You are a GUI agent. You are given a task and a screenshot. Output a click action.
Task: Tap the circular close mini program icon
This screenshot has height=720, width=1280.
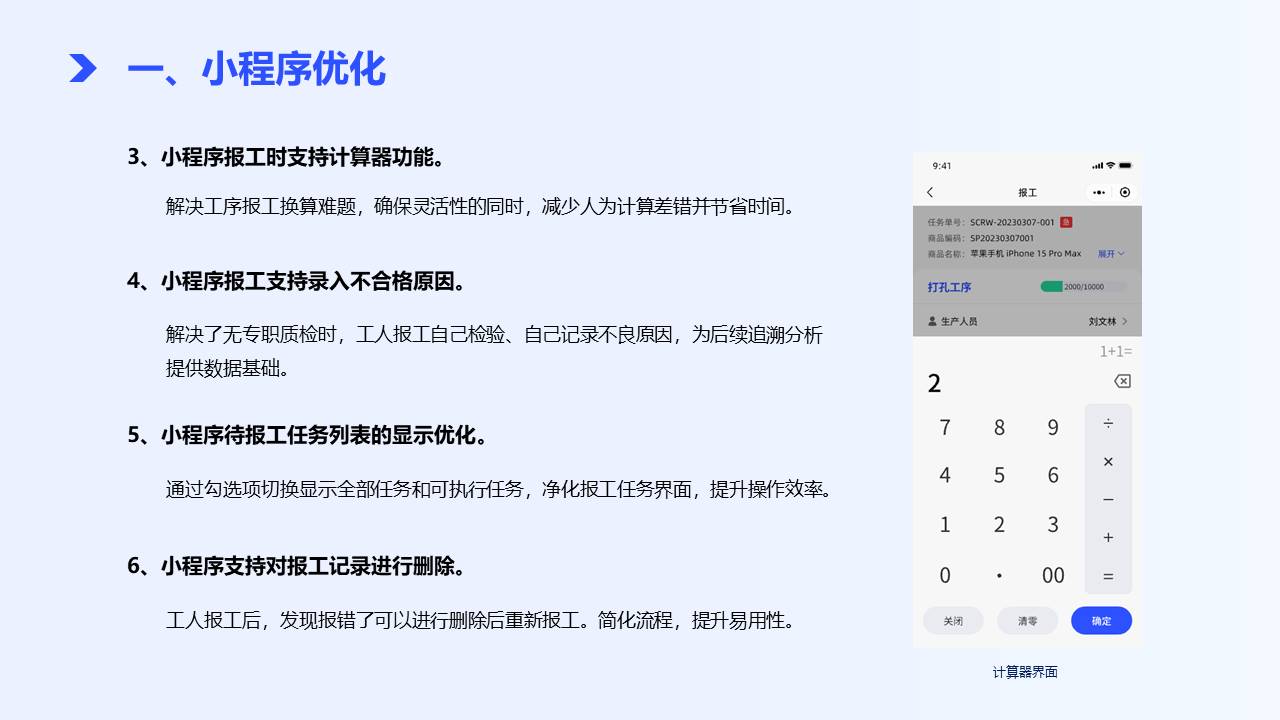(1125, 192)
